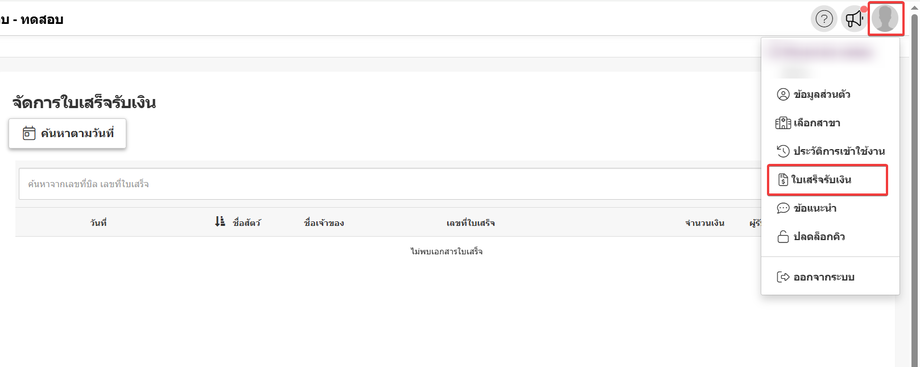Open ประวัติการเข้าใช้งาน menu entry
The height and width of the screenshot is (367, 920).
(830, 151)
